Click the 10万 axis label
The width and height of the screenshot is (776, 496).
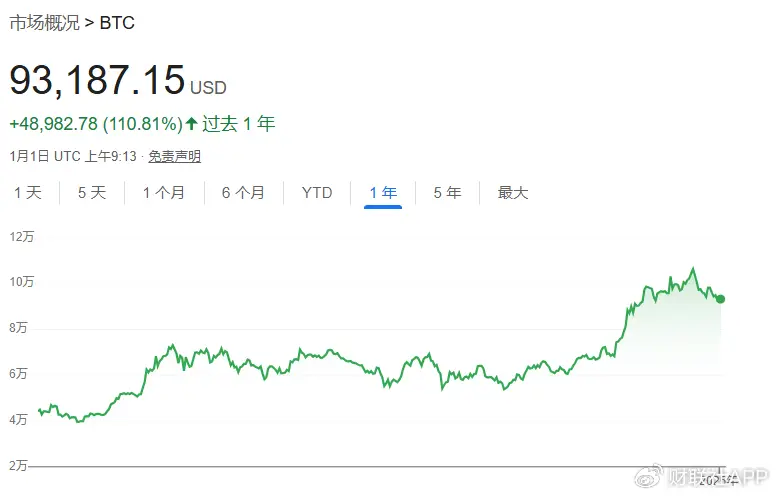[22, 282]
